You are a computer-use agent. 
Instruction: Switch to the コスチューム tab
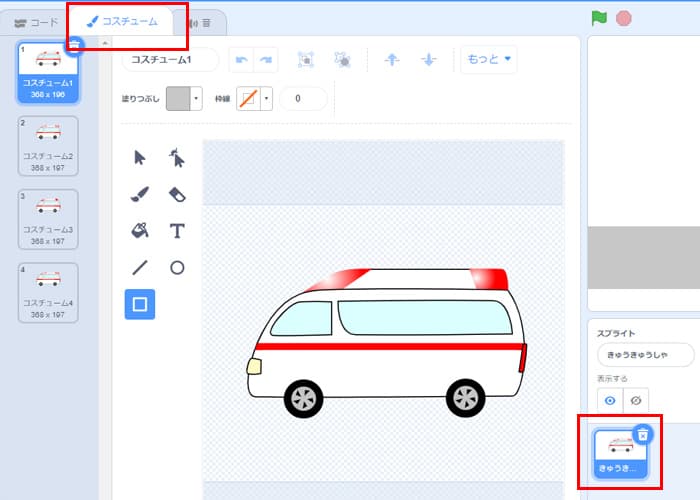click(122, 21)
